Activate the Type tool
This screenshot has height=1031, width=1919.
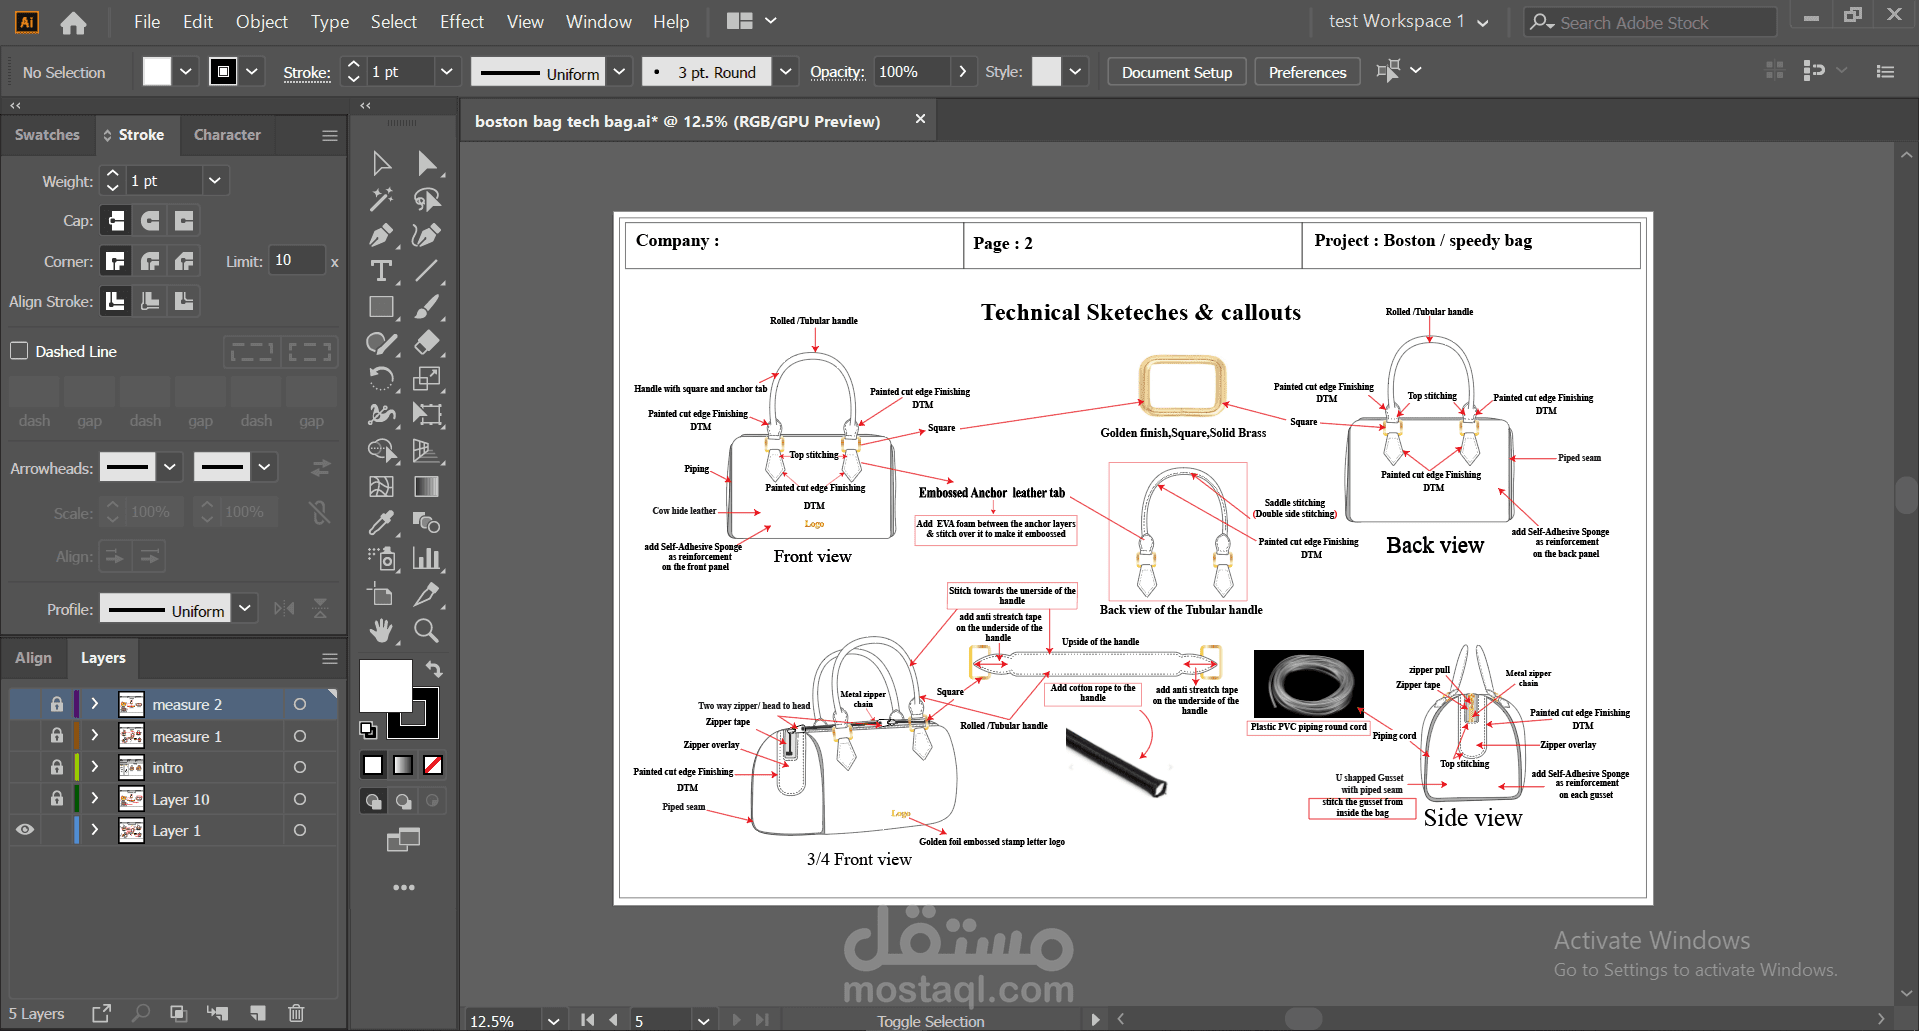click(381, 271)
